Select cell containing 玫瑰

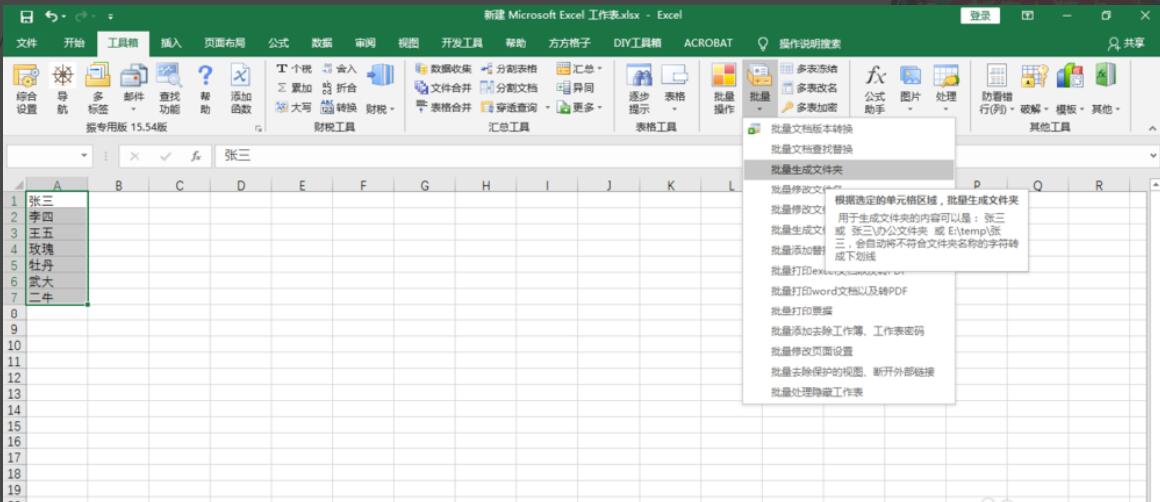pos(57,249)
